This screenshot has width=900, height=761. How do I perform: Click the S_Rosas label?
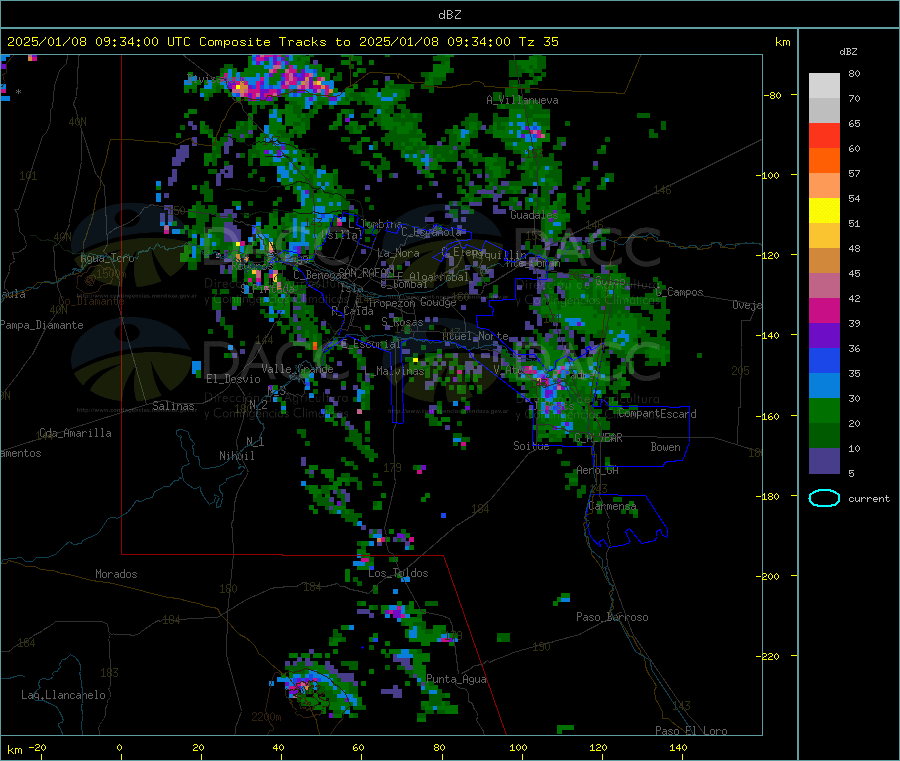pyautogui.click(x=402, y=323)
